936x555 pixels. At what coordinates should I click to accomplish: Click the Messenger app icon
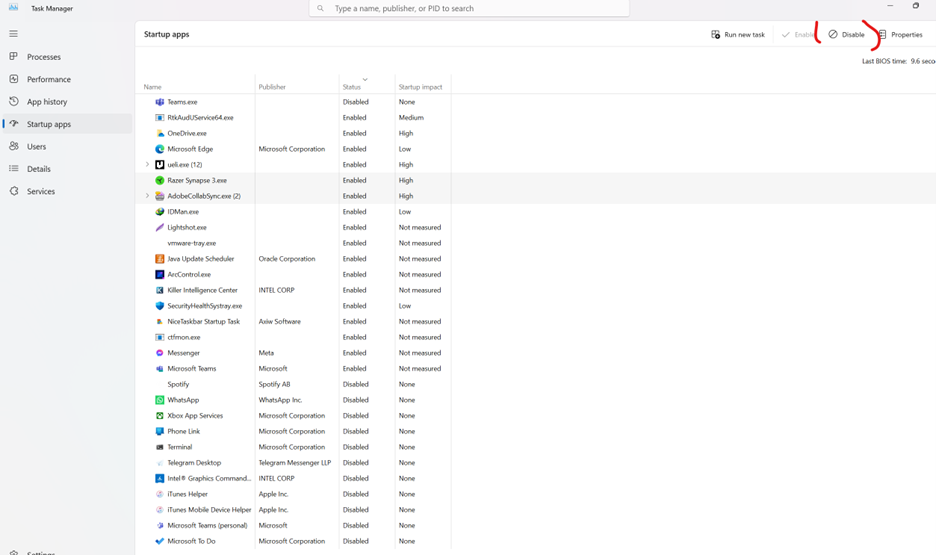pyautogui.click(x=160, y=353)
